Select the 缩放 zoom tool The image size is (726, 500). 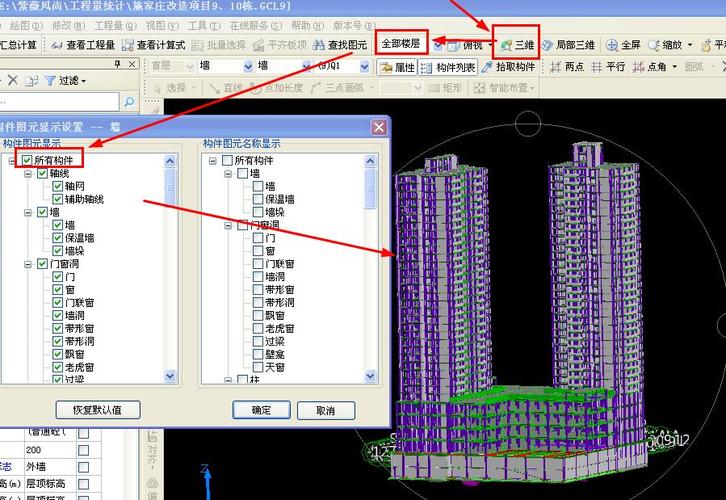click(665, 45)
